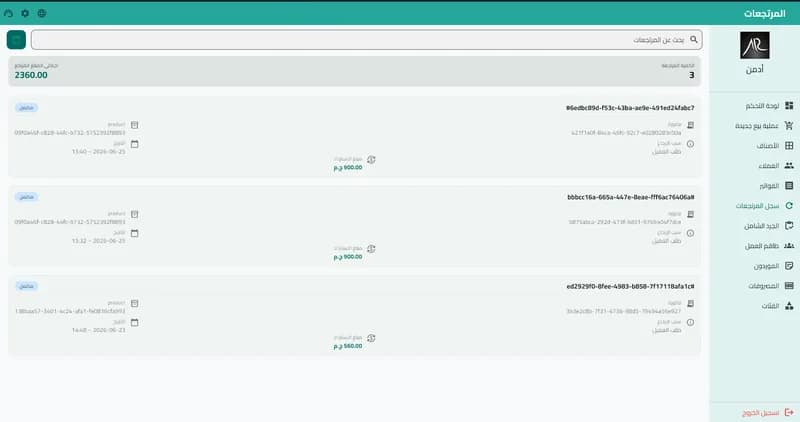Click the globe language icon in top bar
Screen dimensions: 800x422
coord(42,13)
